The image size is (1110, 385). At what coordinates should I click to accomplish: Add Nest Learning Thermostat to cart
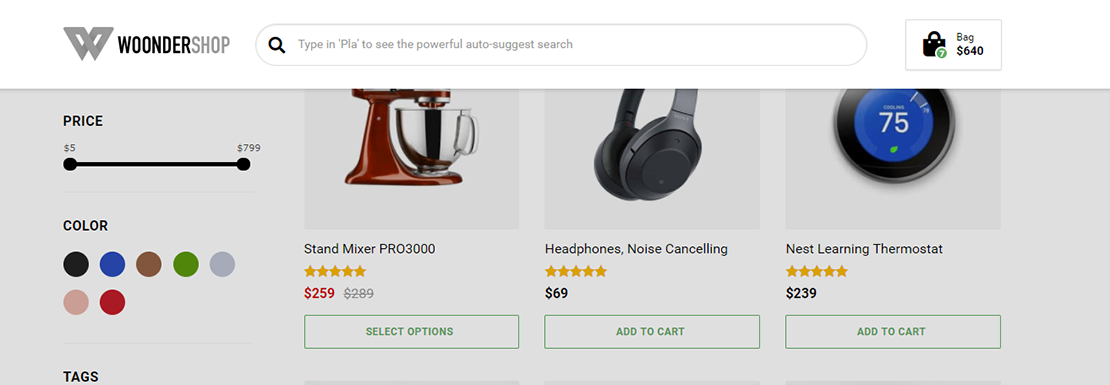893,331
